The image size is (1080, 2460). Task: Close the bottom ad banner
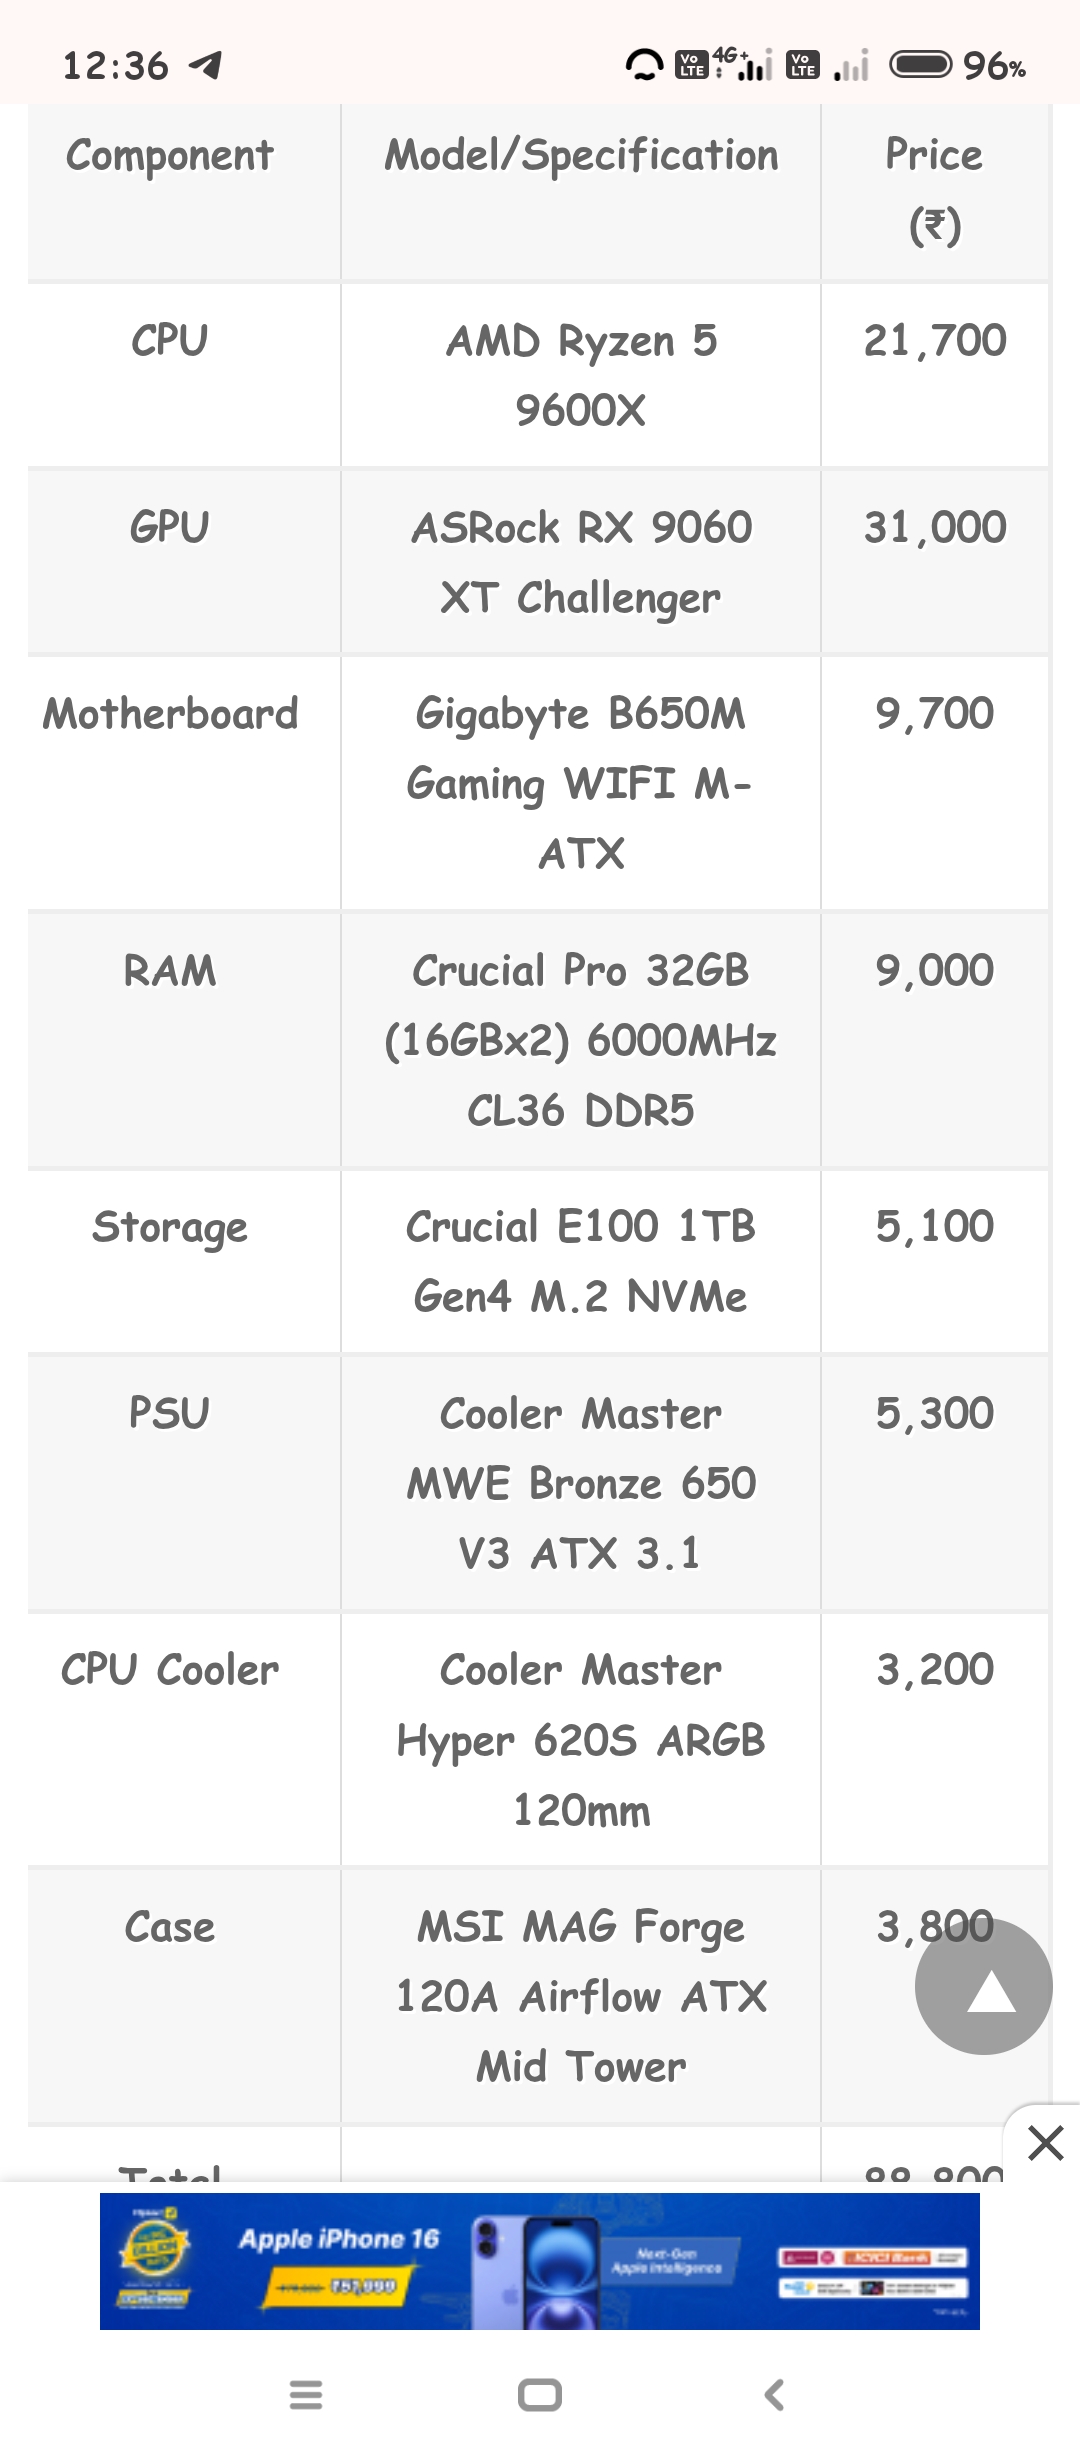tap(1045, 2143)
